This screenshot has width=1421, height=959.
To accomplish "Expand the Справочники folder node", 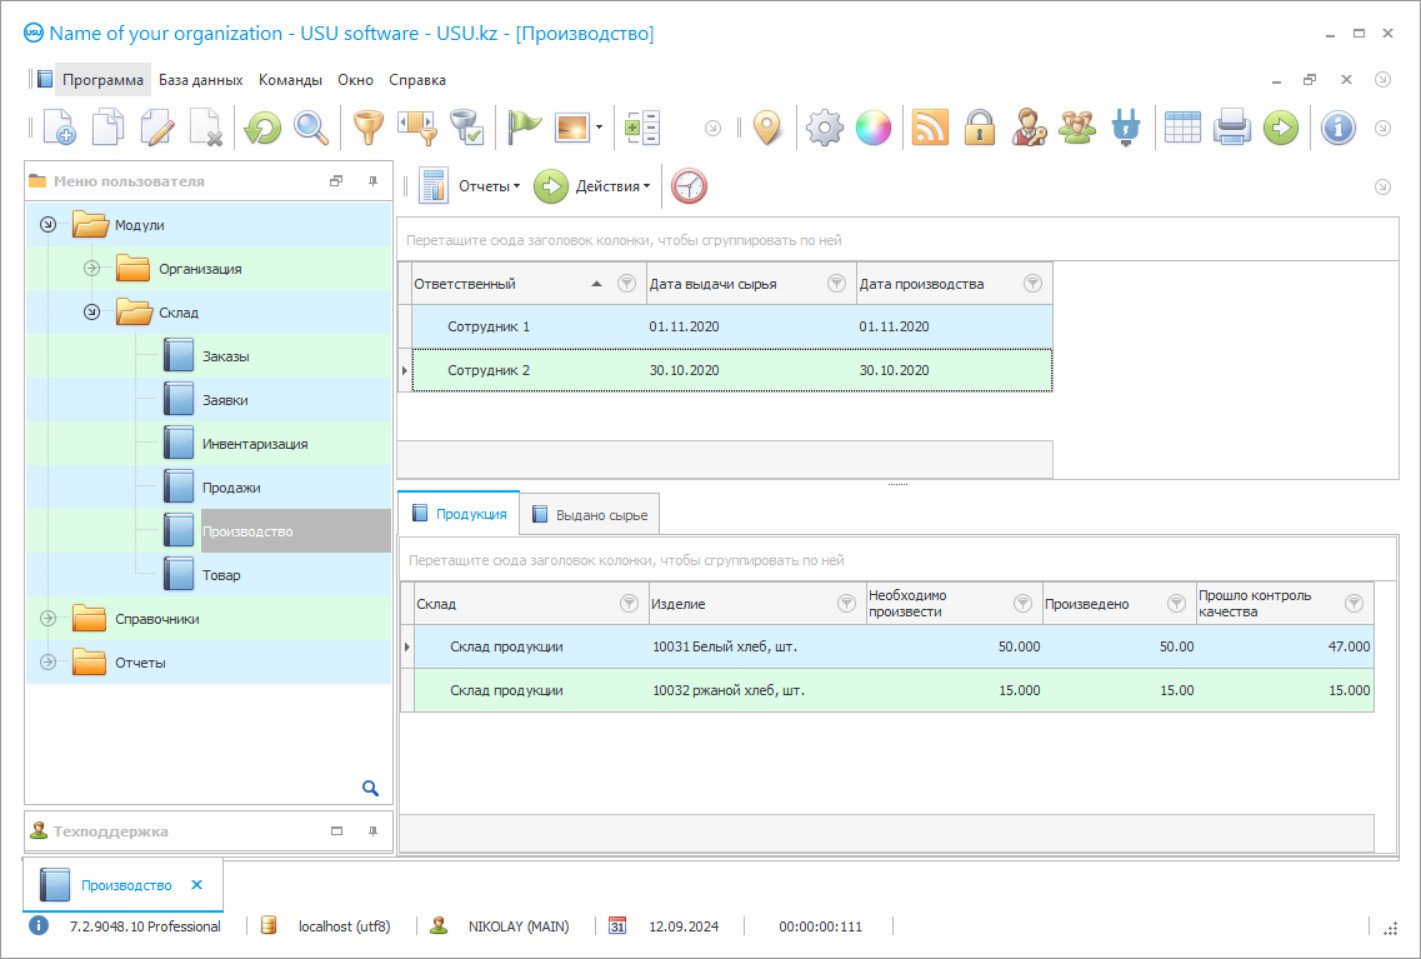I will click(48, 619).
